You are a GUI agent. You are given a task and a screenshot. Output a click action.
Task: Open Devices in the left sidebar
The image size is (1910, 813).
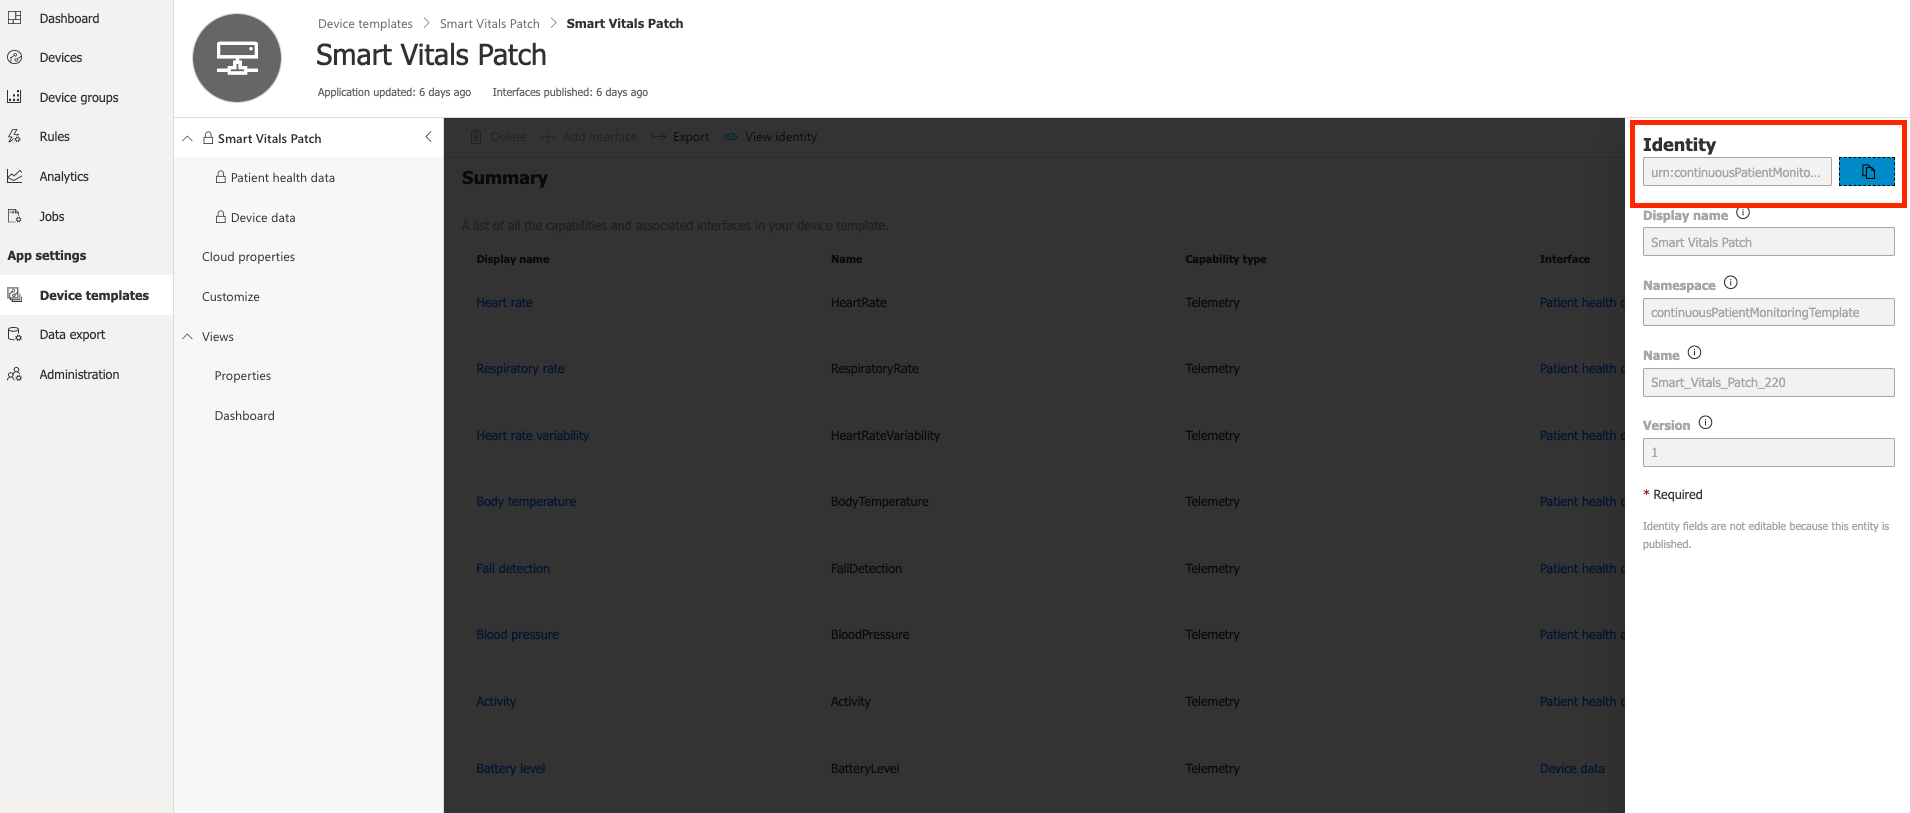pyautogui.click(x=61, y=58)
